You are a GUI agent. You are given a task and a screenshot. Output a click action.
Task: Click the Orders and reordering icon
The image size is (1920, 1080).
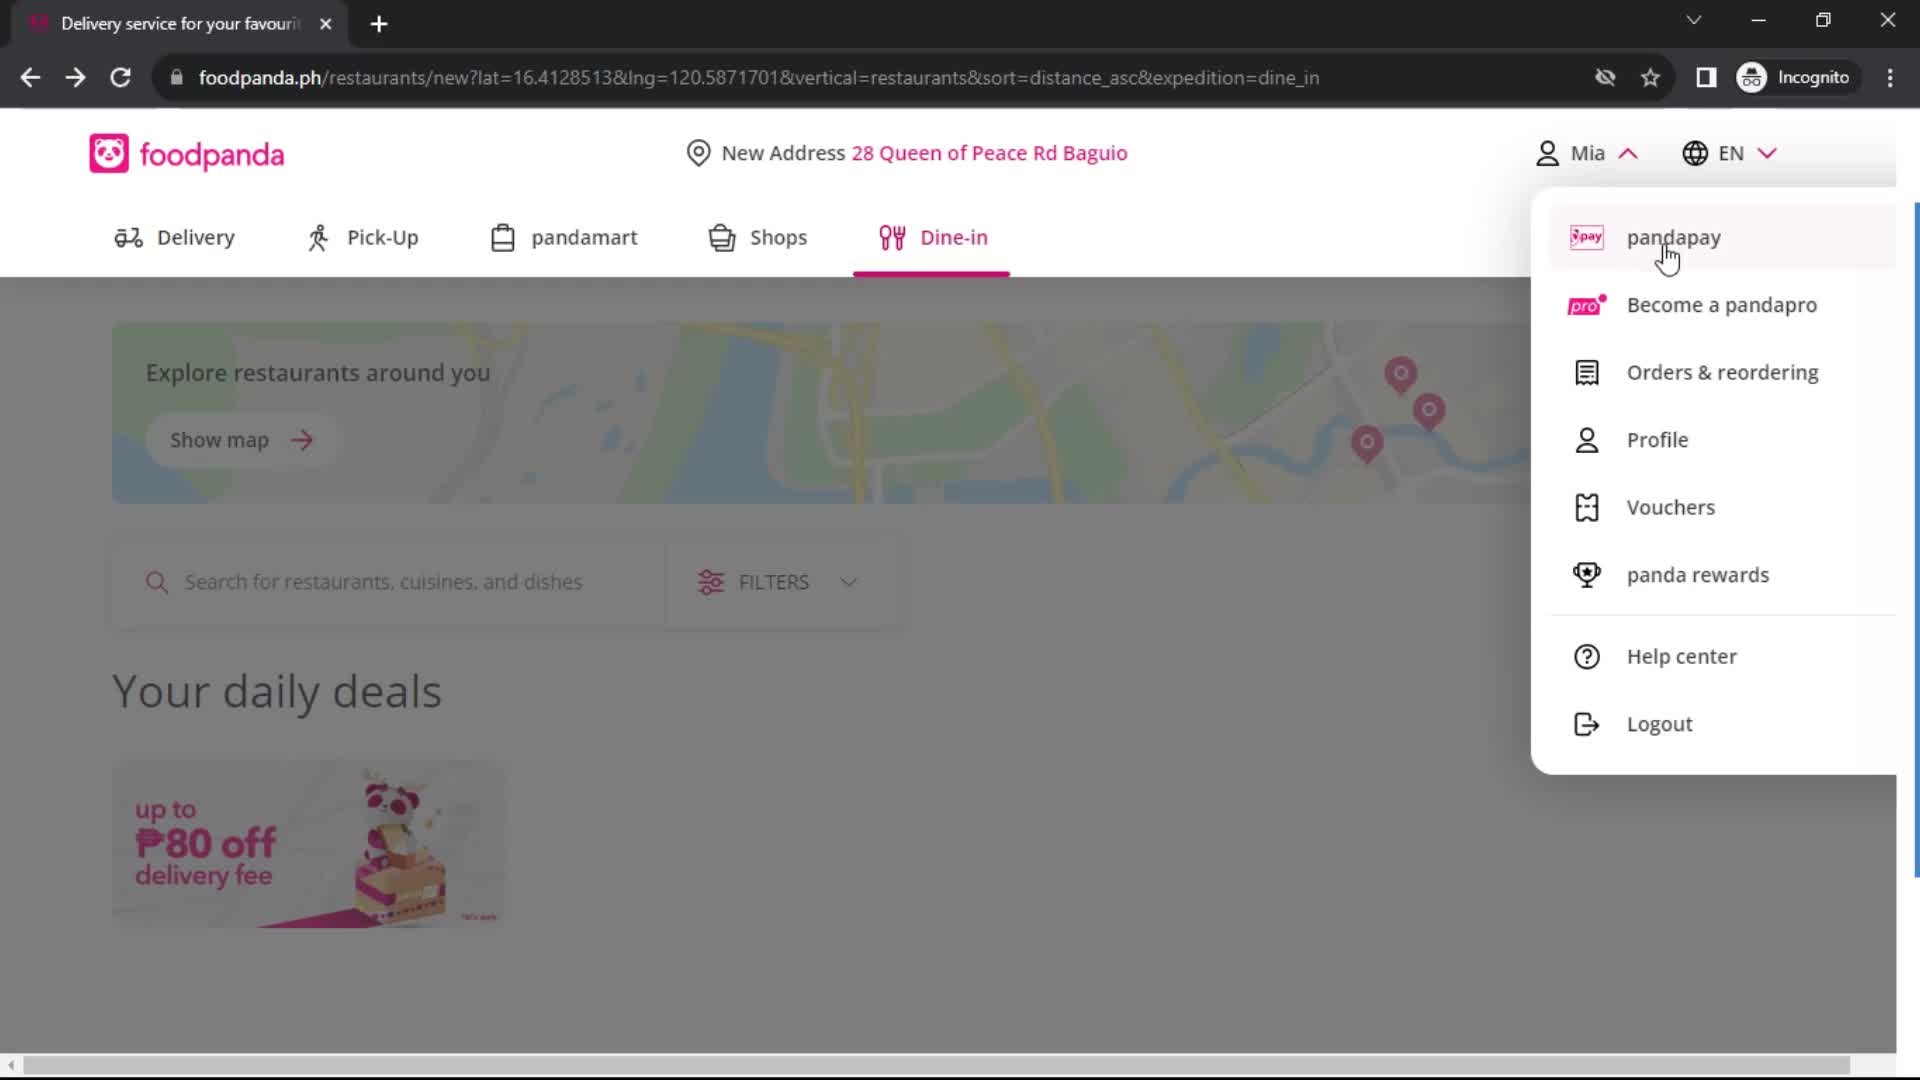[x=1586, y=372]
